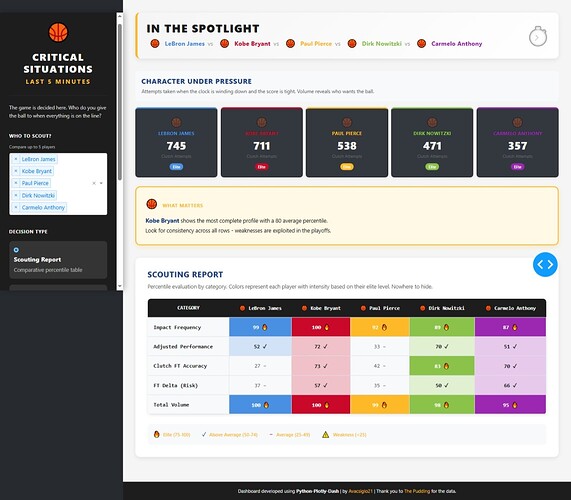Click the Paul Pierce table column header
The width and height of the screenshot is (571, 500).
coord(380,308)
